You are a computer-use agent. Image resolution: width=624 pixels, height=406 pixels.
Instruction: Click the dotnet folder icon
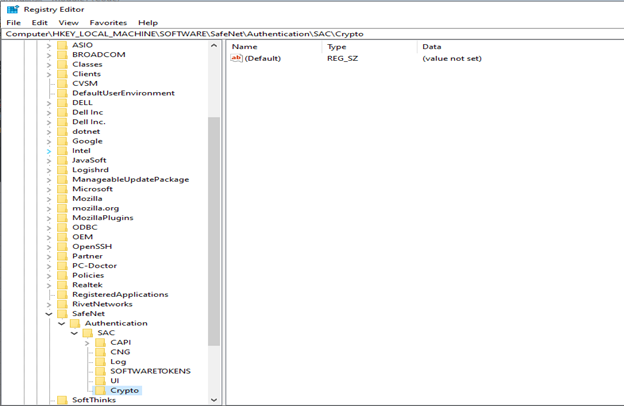click(x=62, y=131)
